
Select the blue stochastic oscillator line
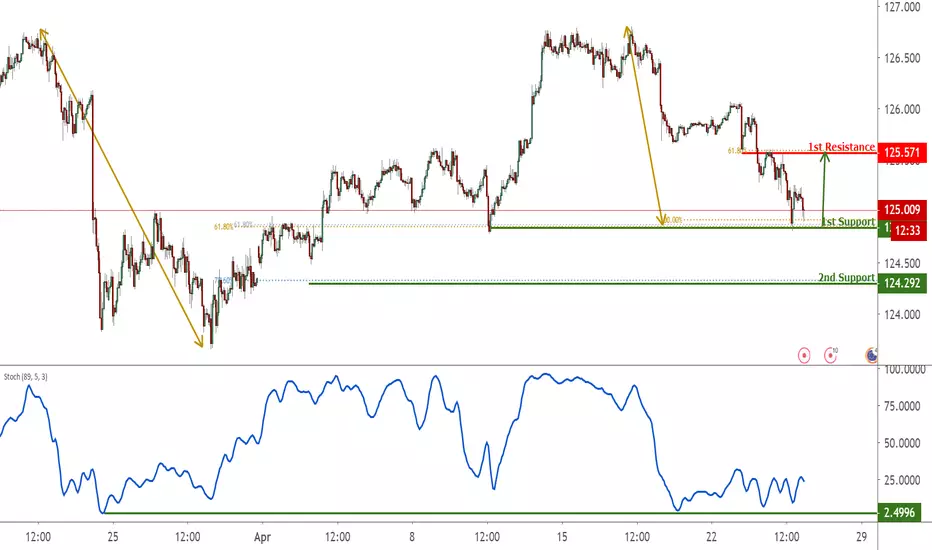click(402, 443)
